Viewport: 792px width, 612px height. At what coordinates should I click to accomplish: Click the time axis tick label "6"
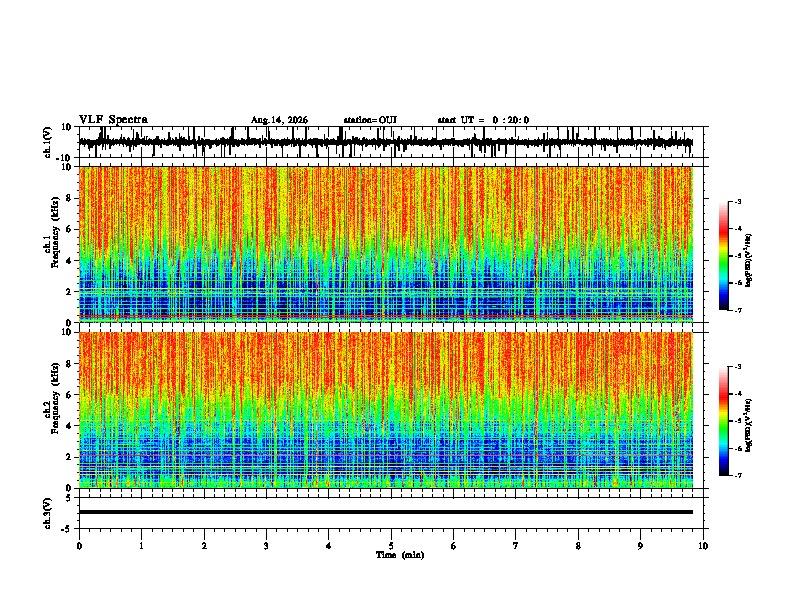click(x=454, y=546)
